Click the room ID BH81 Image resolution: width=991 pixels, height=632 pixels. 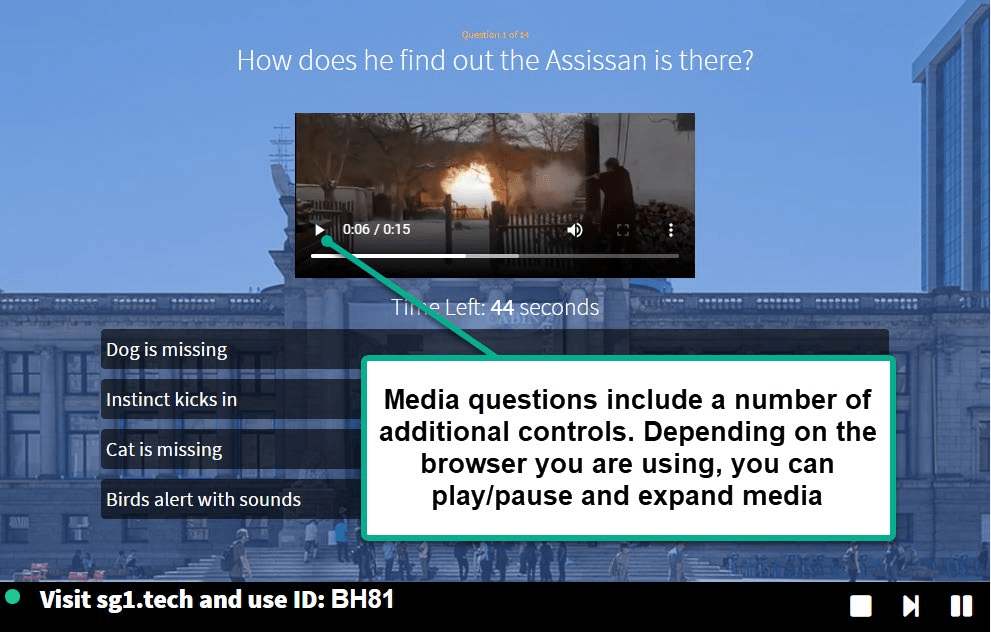(362, 599)
